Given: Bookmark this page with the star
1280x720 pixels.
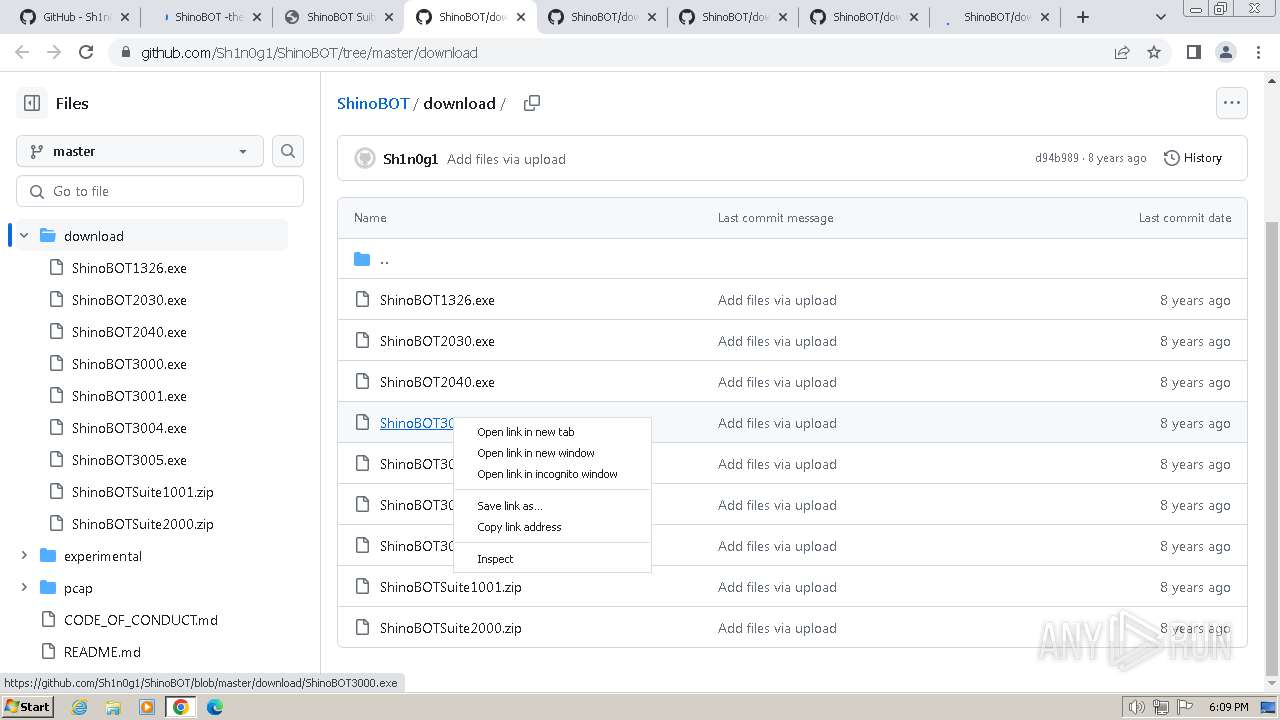Looking at the screenshot, I should [1154, 53].
